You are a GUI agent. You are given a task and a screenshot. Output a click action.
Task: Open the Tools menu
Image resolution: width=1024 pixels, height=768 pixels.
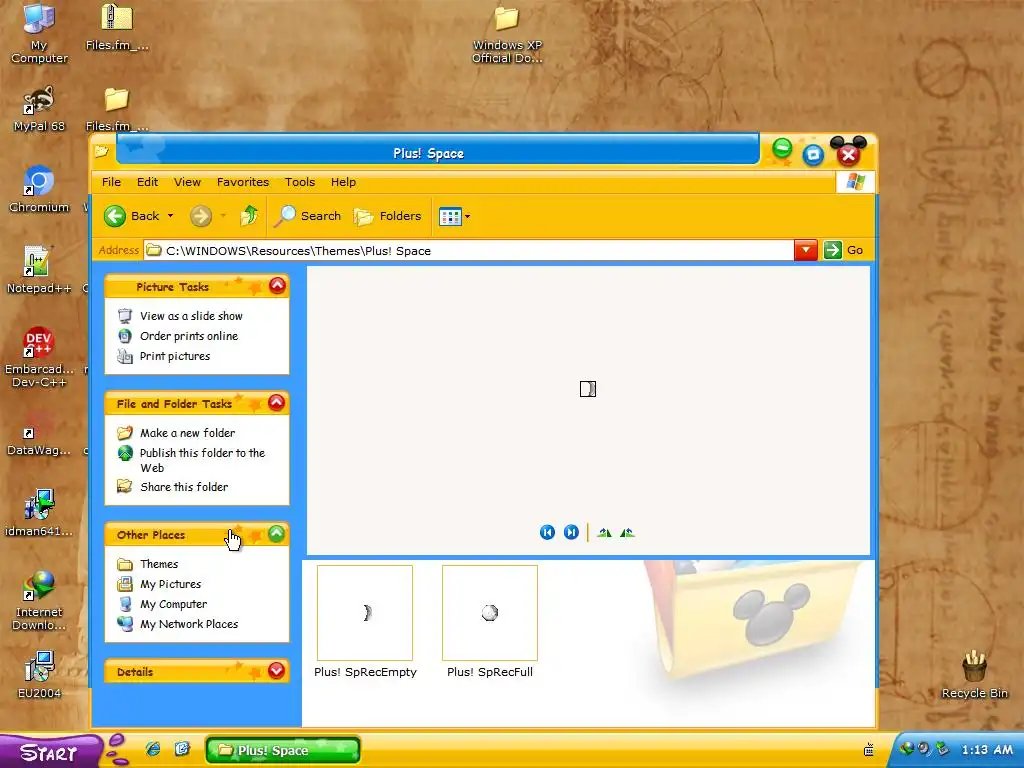pyautogui.click(x=300, y=182)
